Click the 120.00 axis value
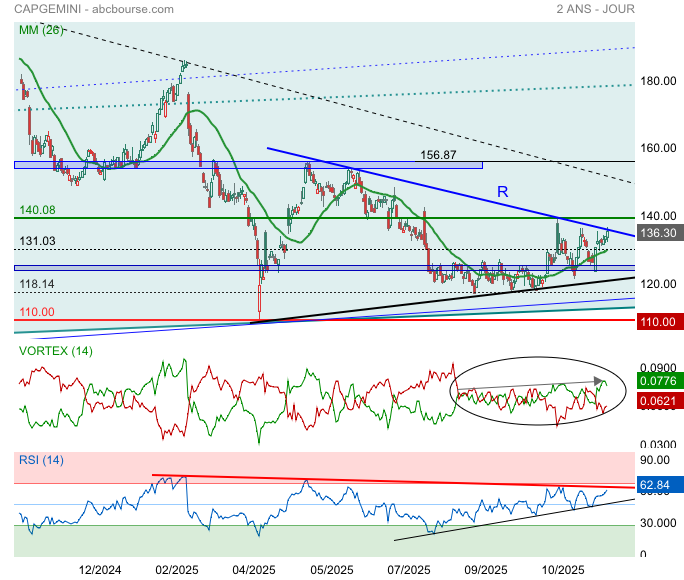This screenshot has height=580, width=684. pyautogui.click(x=658, y=284)
